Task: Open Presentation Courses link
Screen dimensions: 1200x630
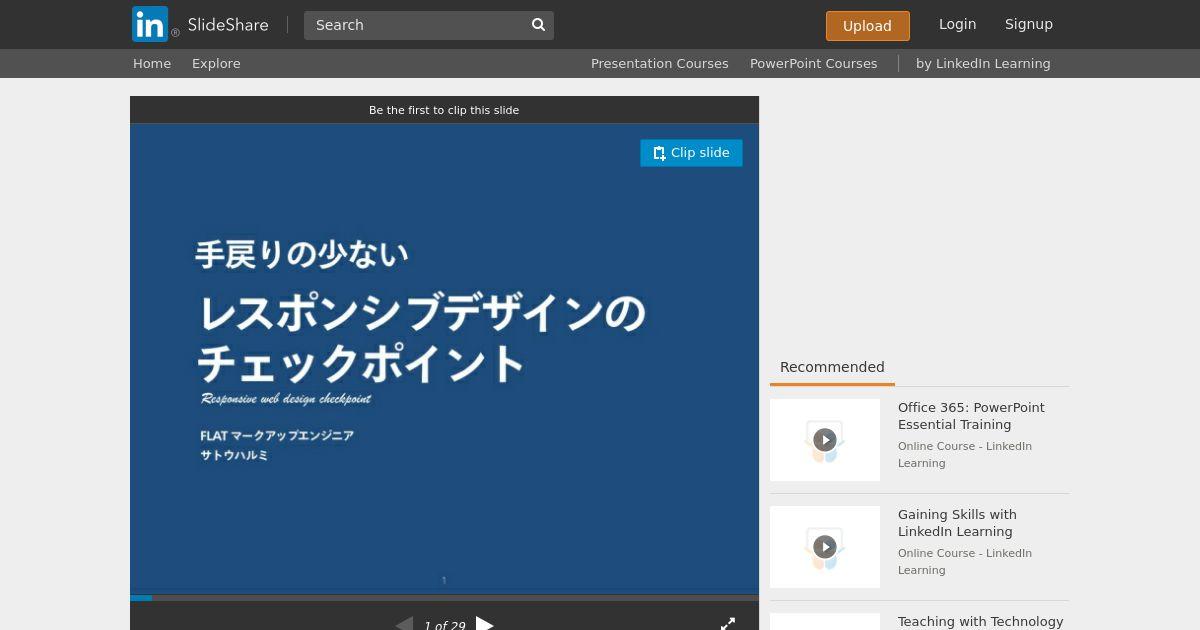Action: pos(659,63)
